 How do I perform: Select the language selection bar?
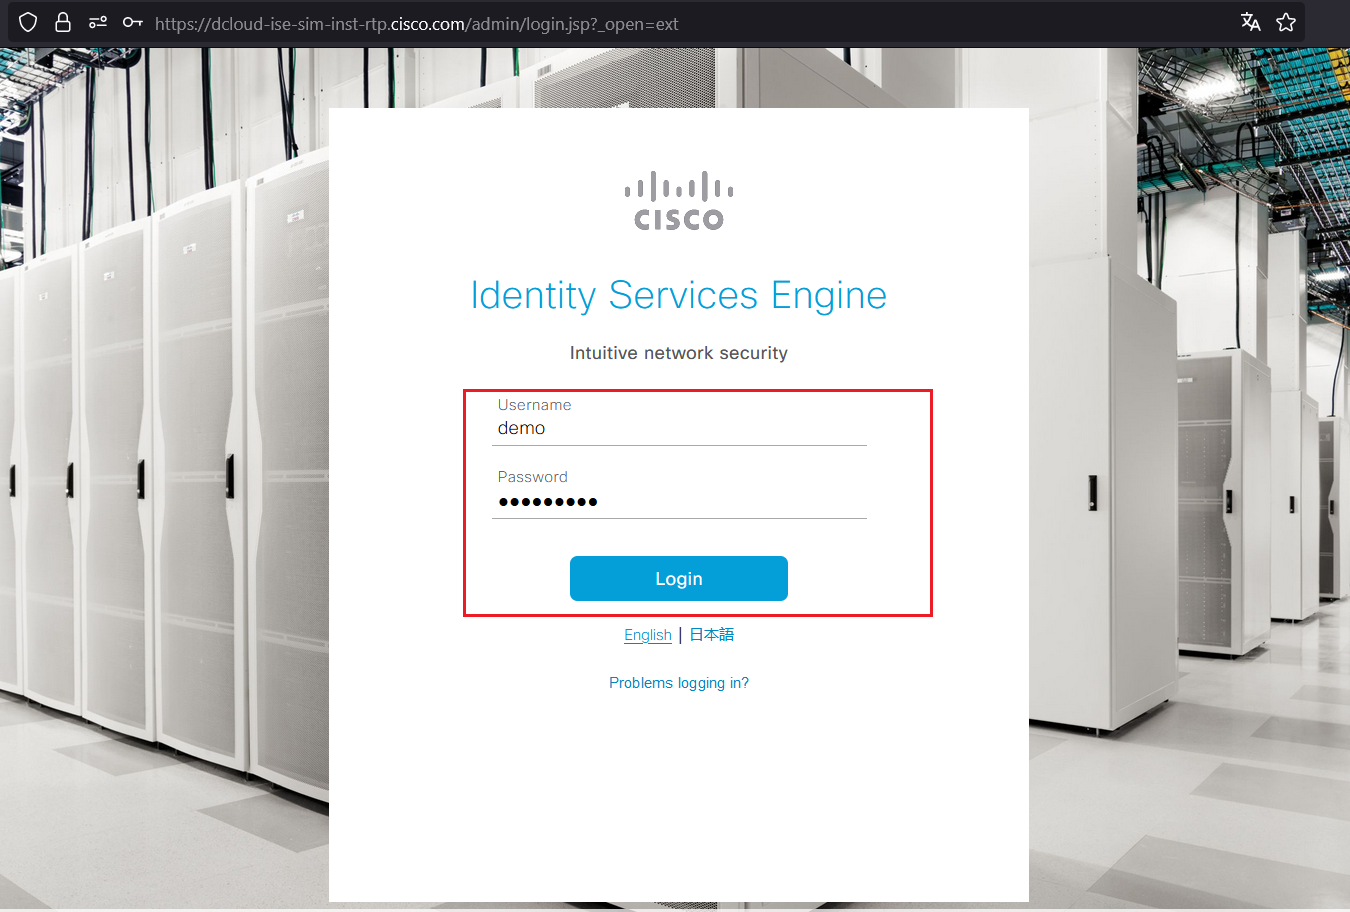(x=679, y=634)
